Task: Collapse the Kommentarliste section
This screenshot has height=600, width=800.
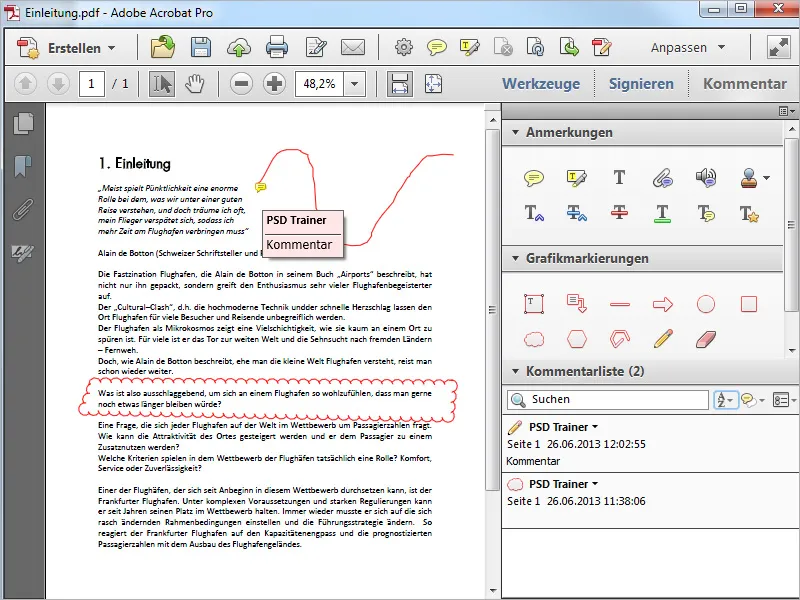Action: 515,371
